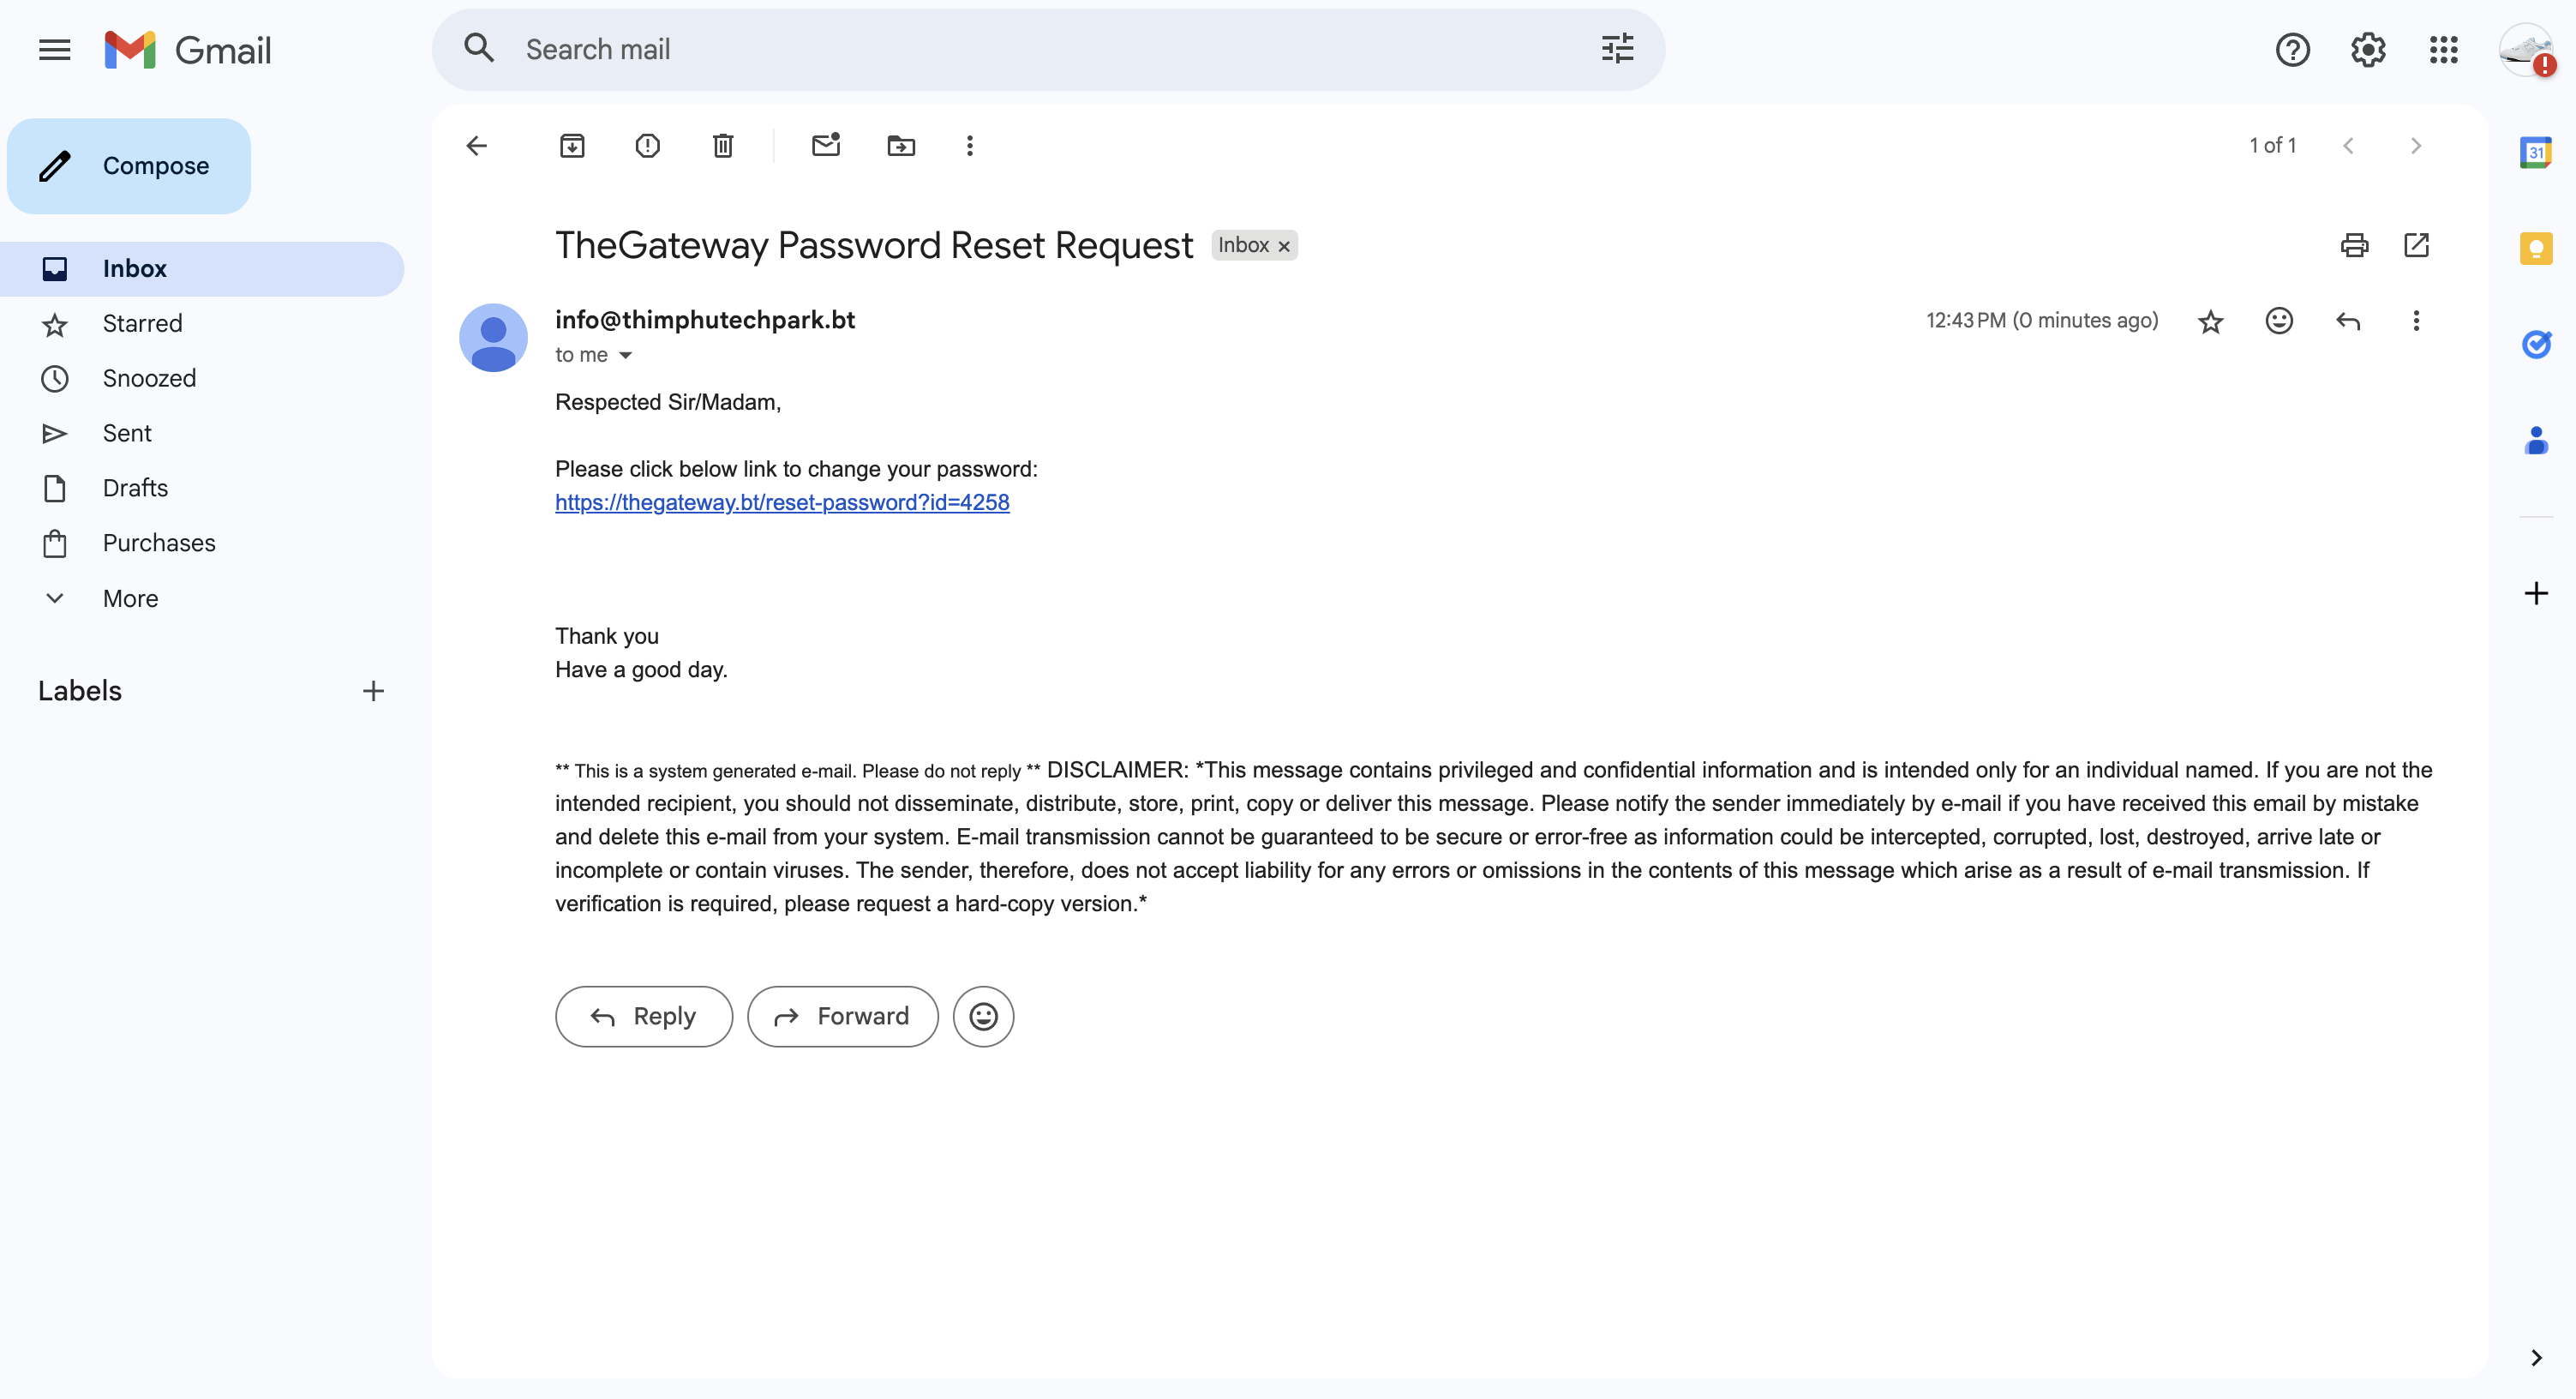Open the Move to folder icon
This screenshot has width=2576, height=1399.
(x=901, y=146)
